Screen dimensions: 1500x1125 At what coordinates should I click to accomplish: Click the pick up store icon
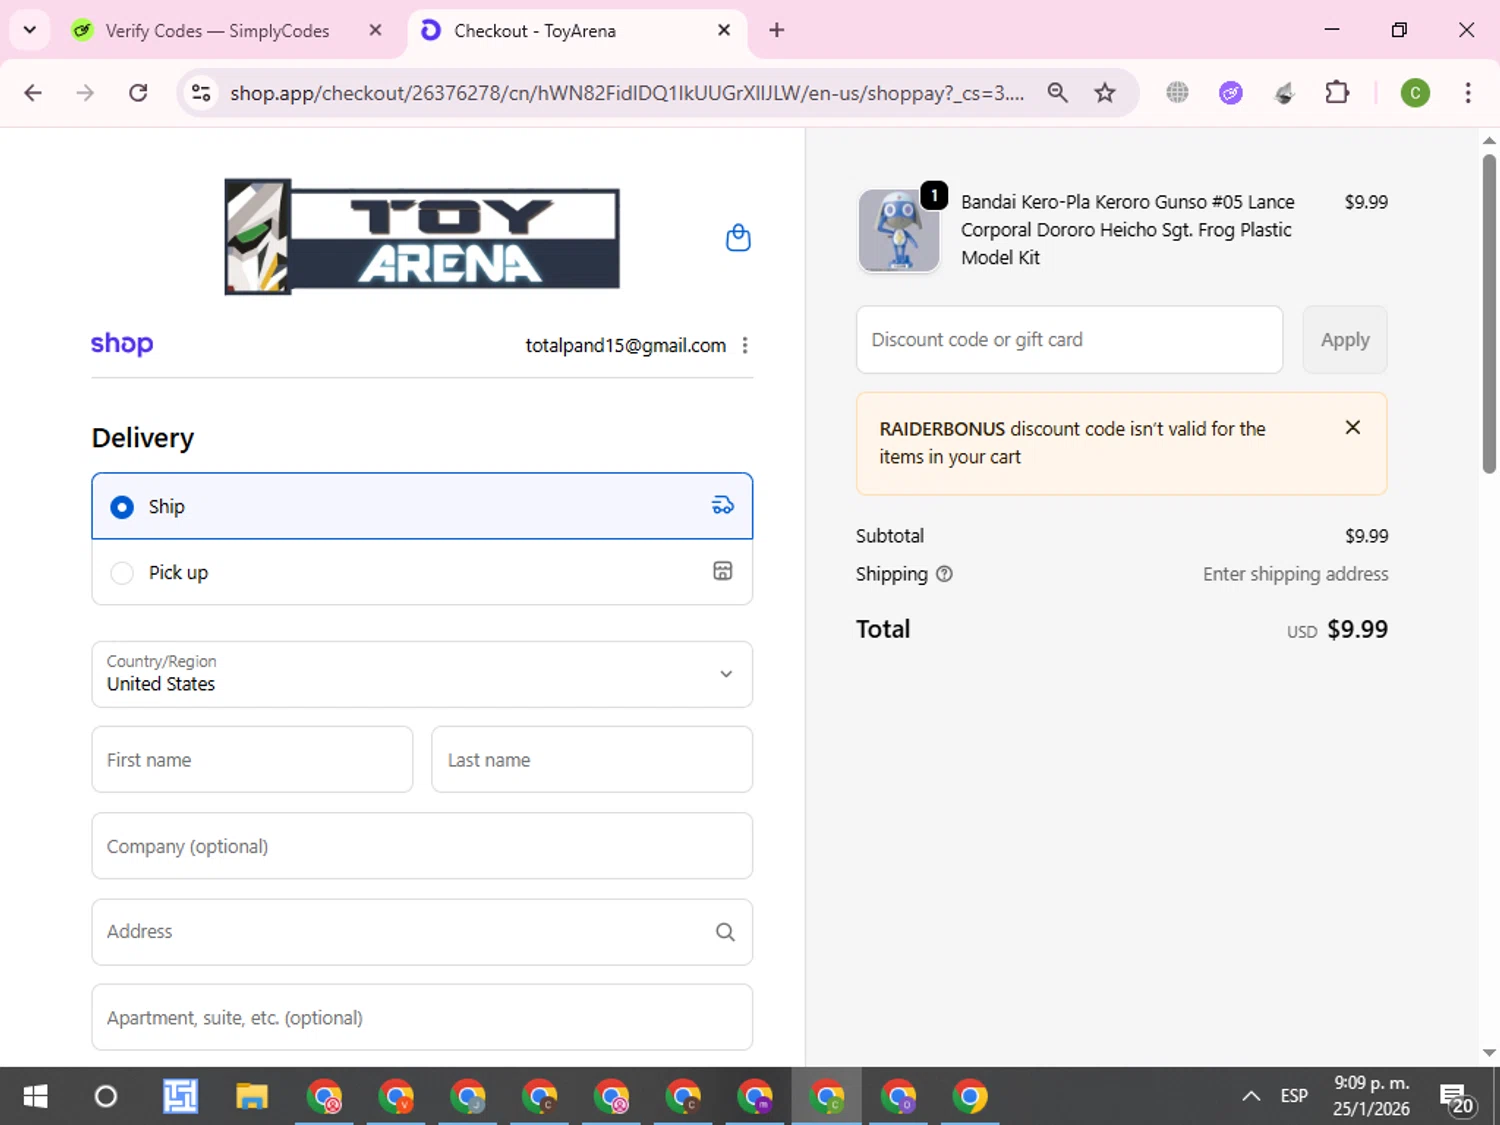(x=722, y=571)
